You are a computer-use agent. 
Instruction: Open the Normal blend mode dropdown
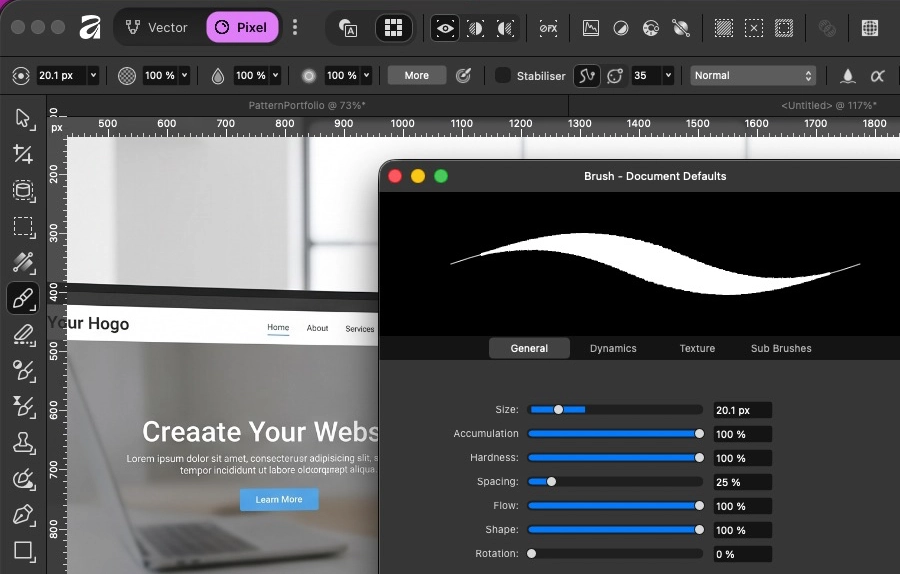click(x=752, y=75)
